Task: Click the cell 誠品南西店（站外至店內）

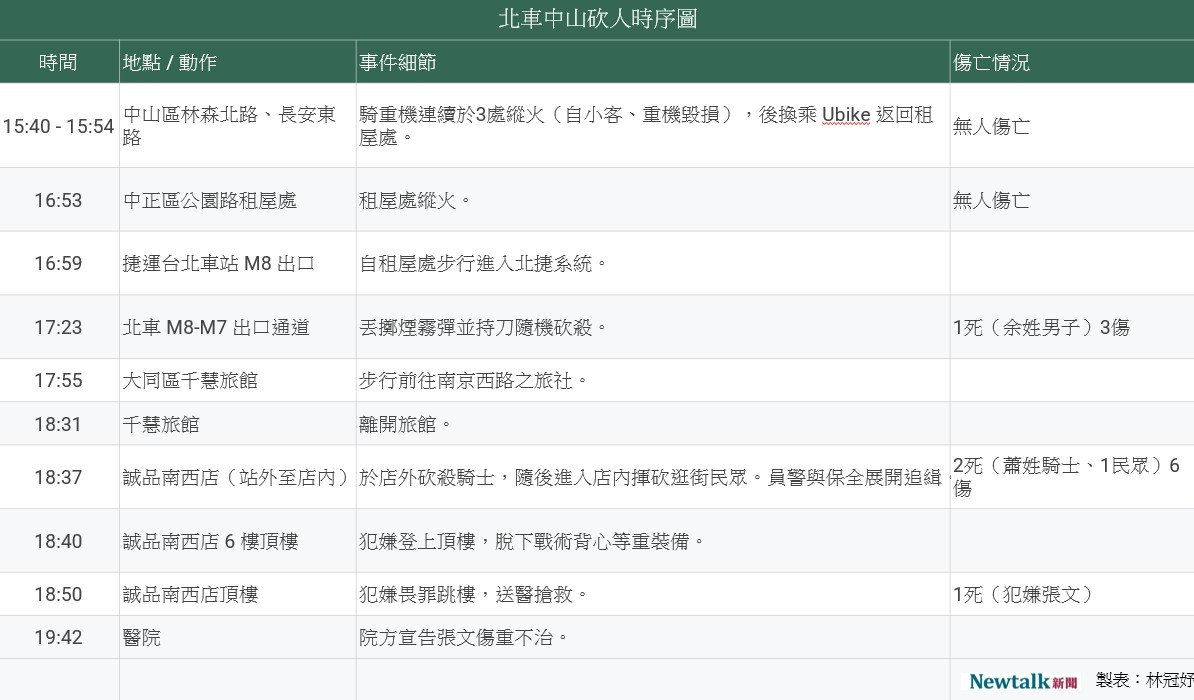Action: 236,478
